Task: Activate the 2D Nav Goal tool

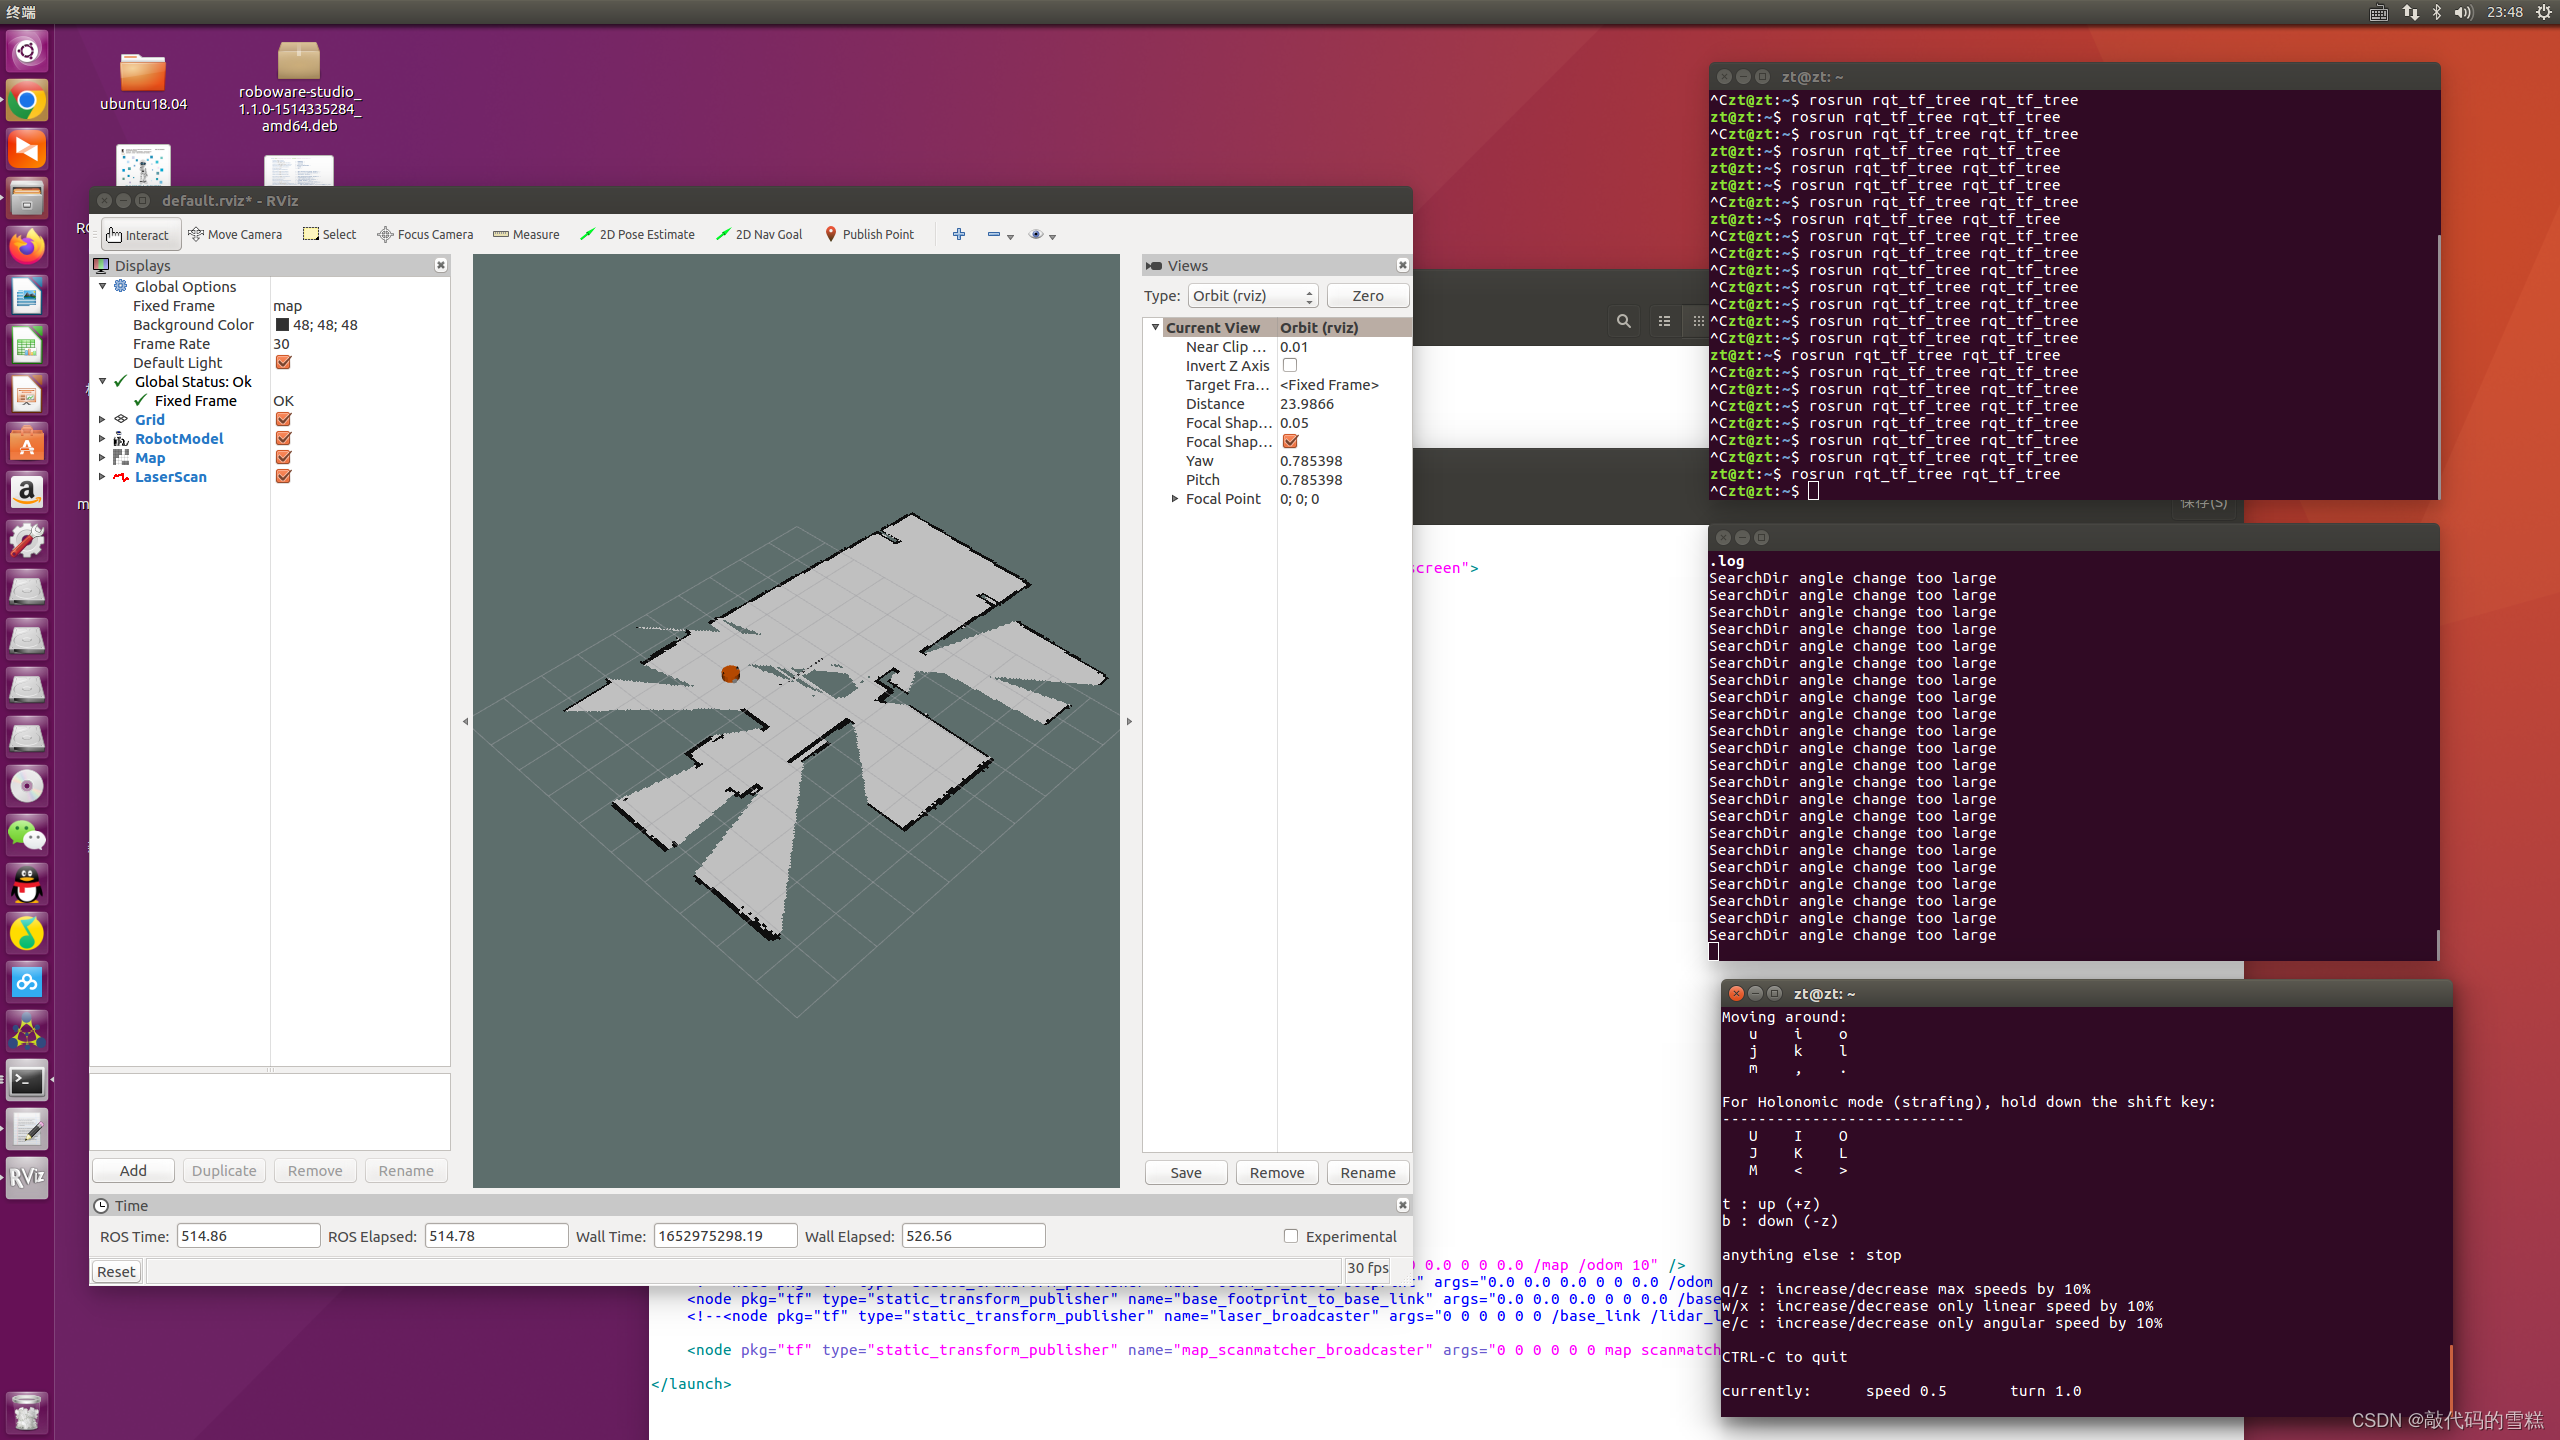Action: point(759,234)
